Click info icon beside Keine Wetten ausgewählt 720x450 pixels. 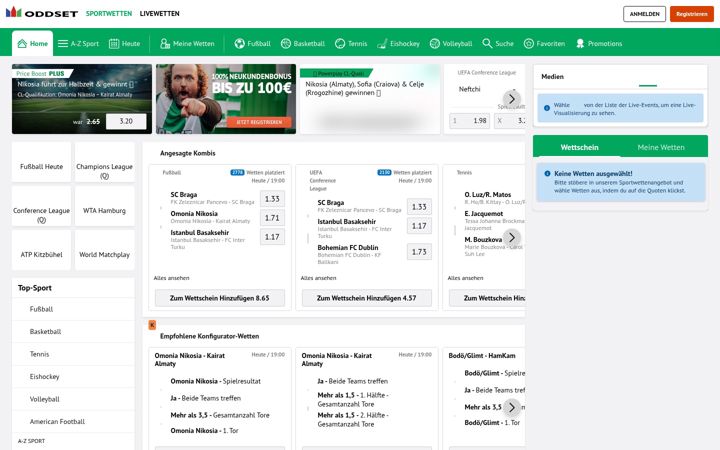pos(547,174)
